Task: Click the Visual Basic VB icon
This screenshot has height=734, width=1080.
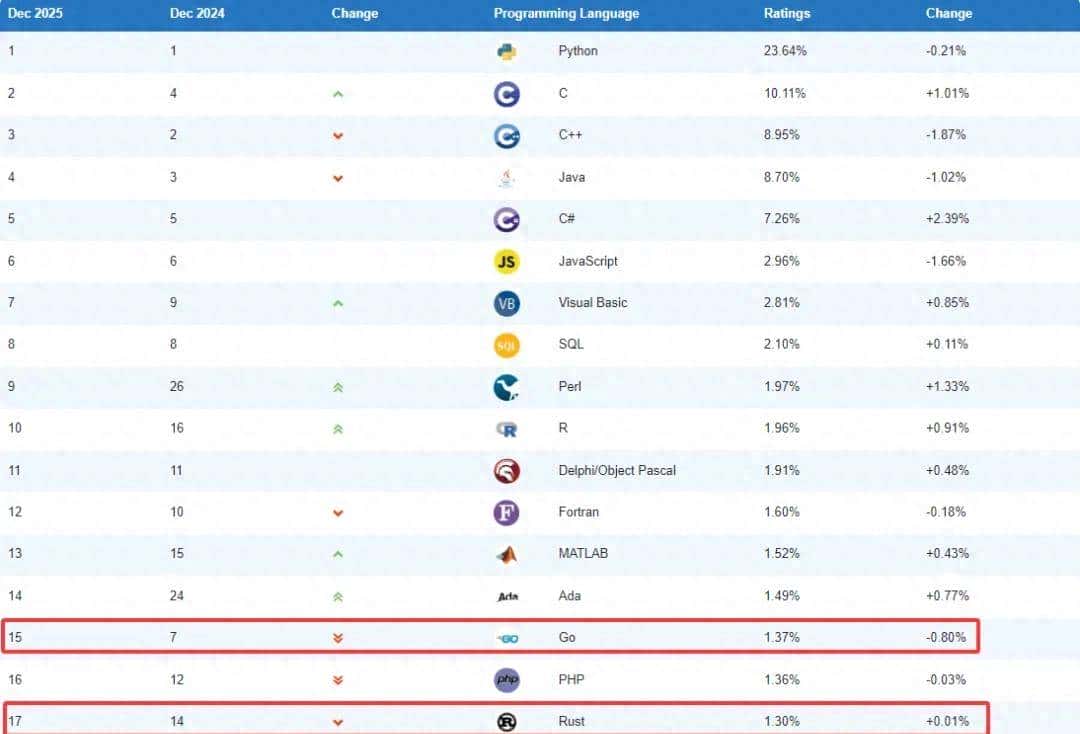Action: [507, 303]
